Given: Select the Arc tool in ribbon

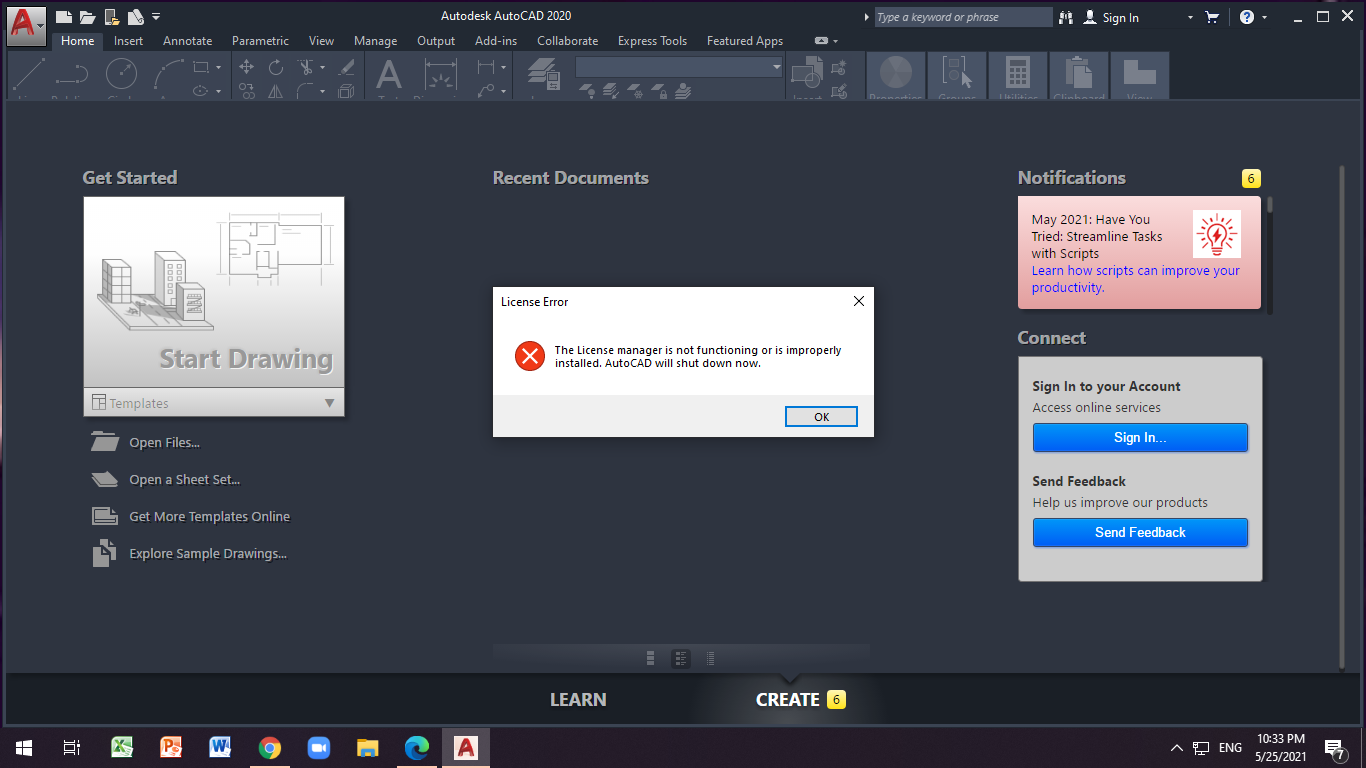Looking at the screenshot, I should (x=168, y=76).
